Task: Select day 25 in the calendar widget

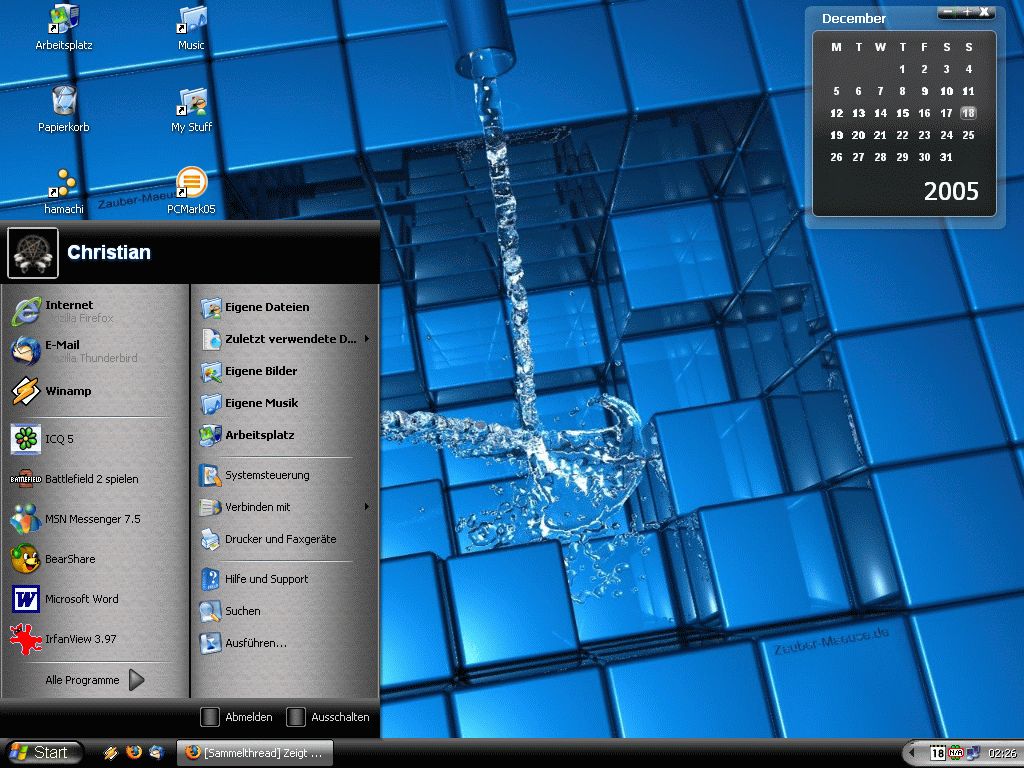Action: [x=968, y=135]
